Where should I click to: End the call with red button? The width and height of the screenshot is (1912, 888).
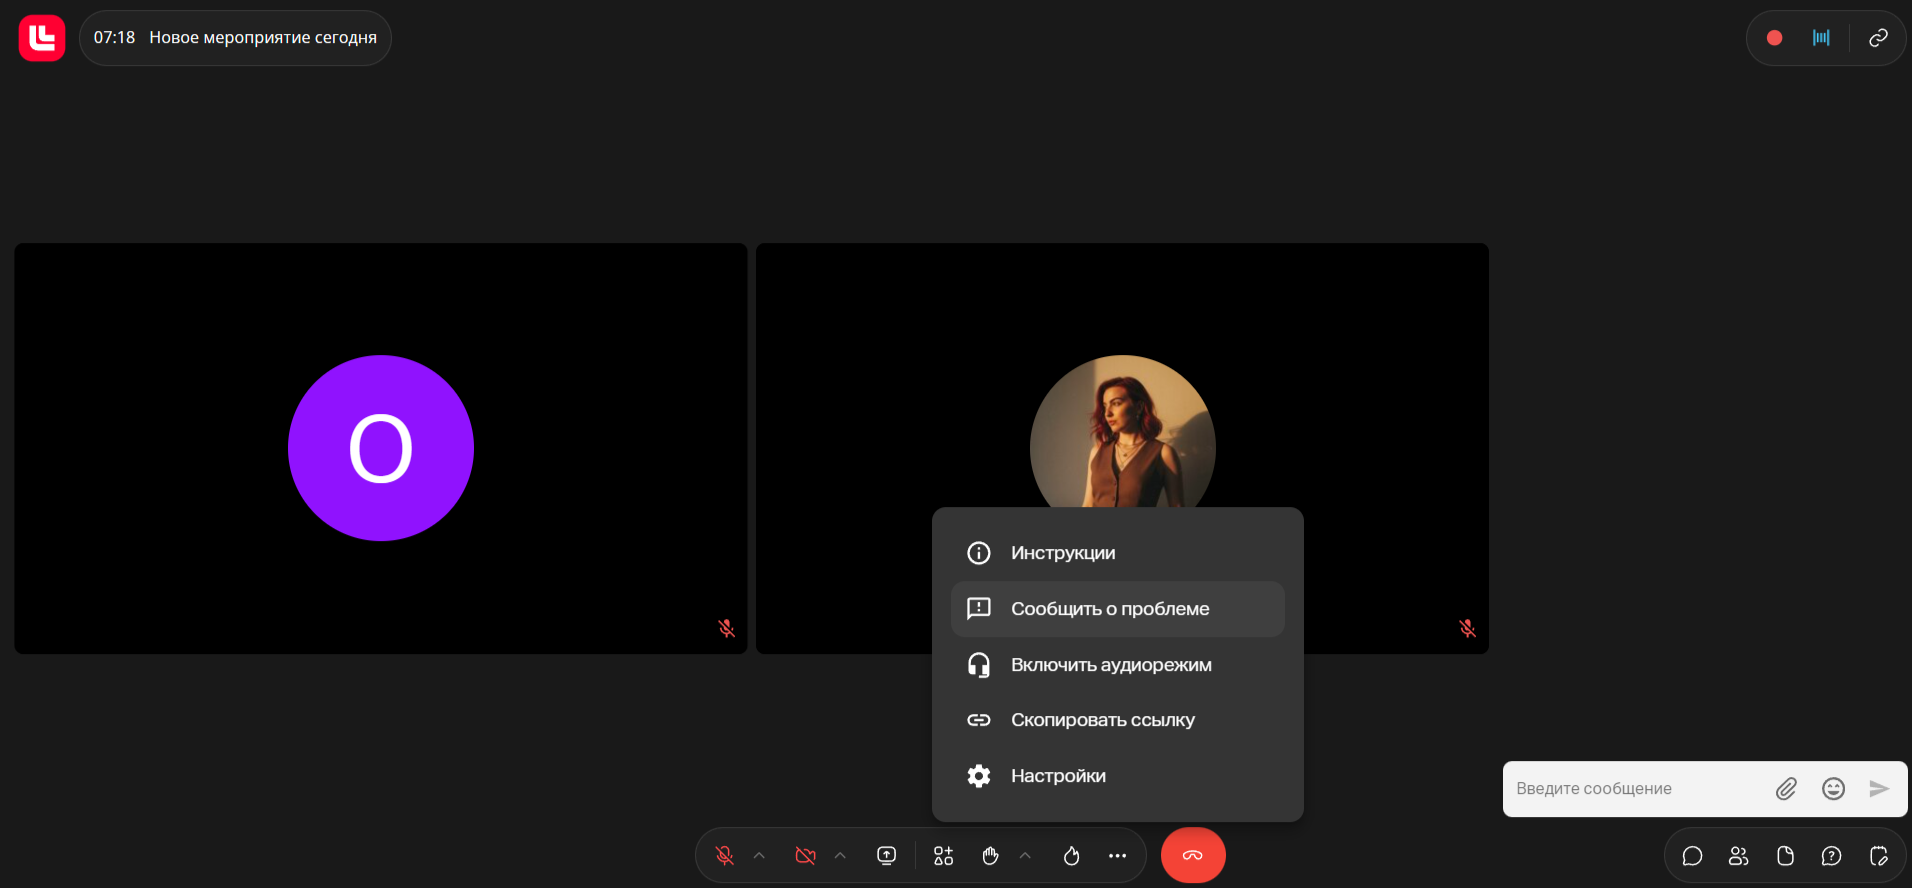(1192, 856)
